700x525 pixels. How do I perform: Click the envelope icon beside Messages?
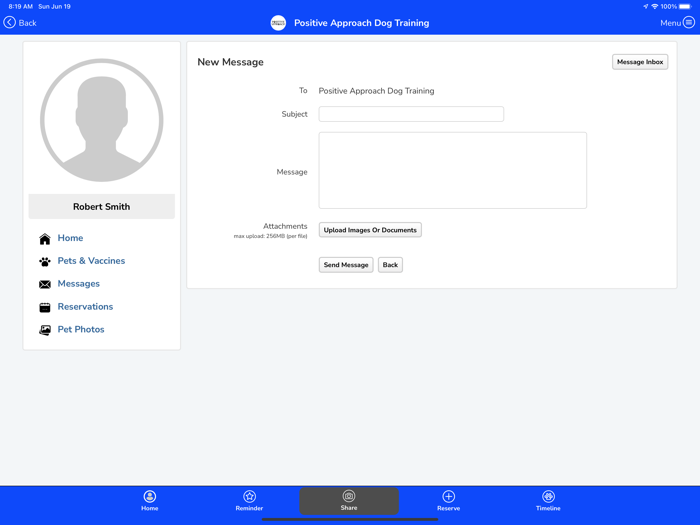point(45,284)
